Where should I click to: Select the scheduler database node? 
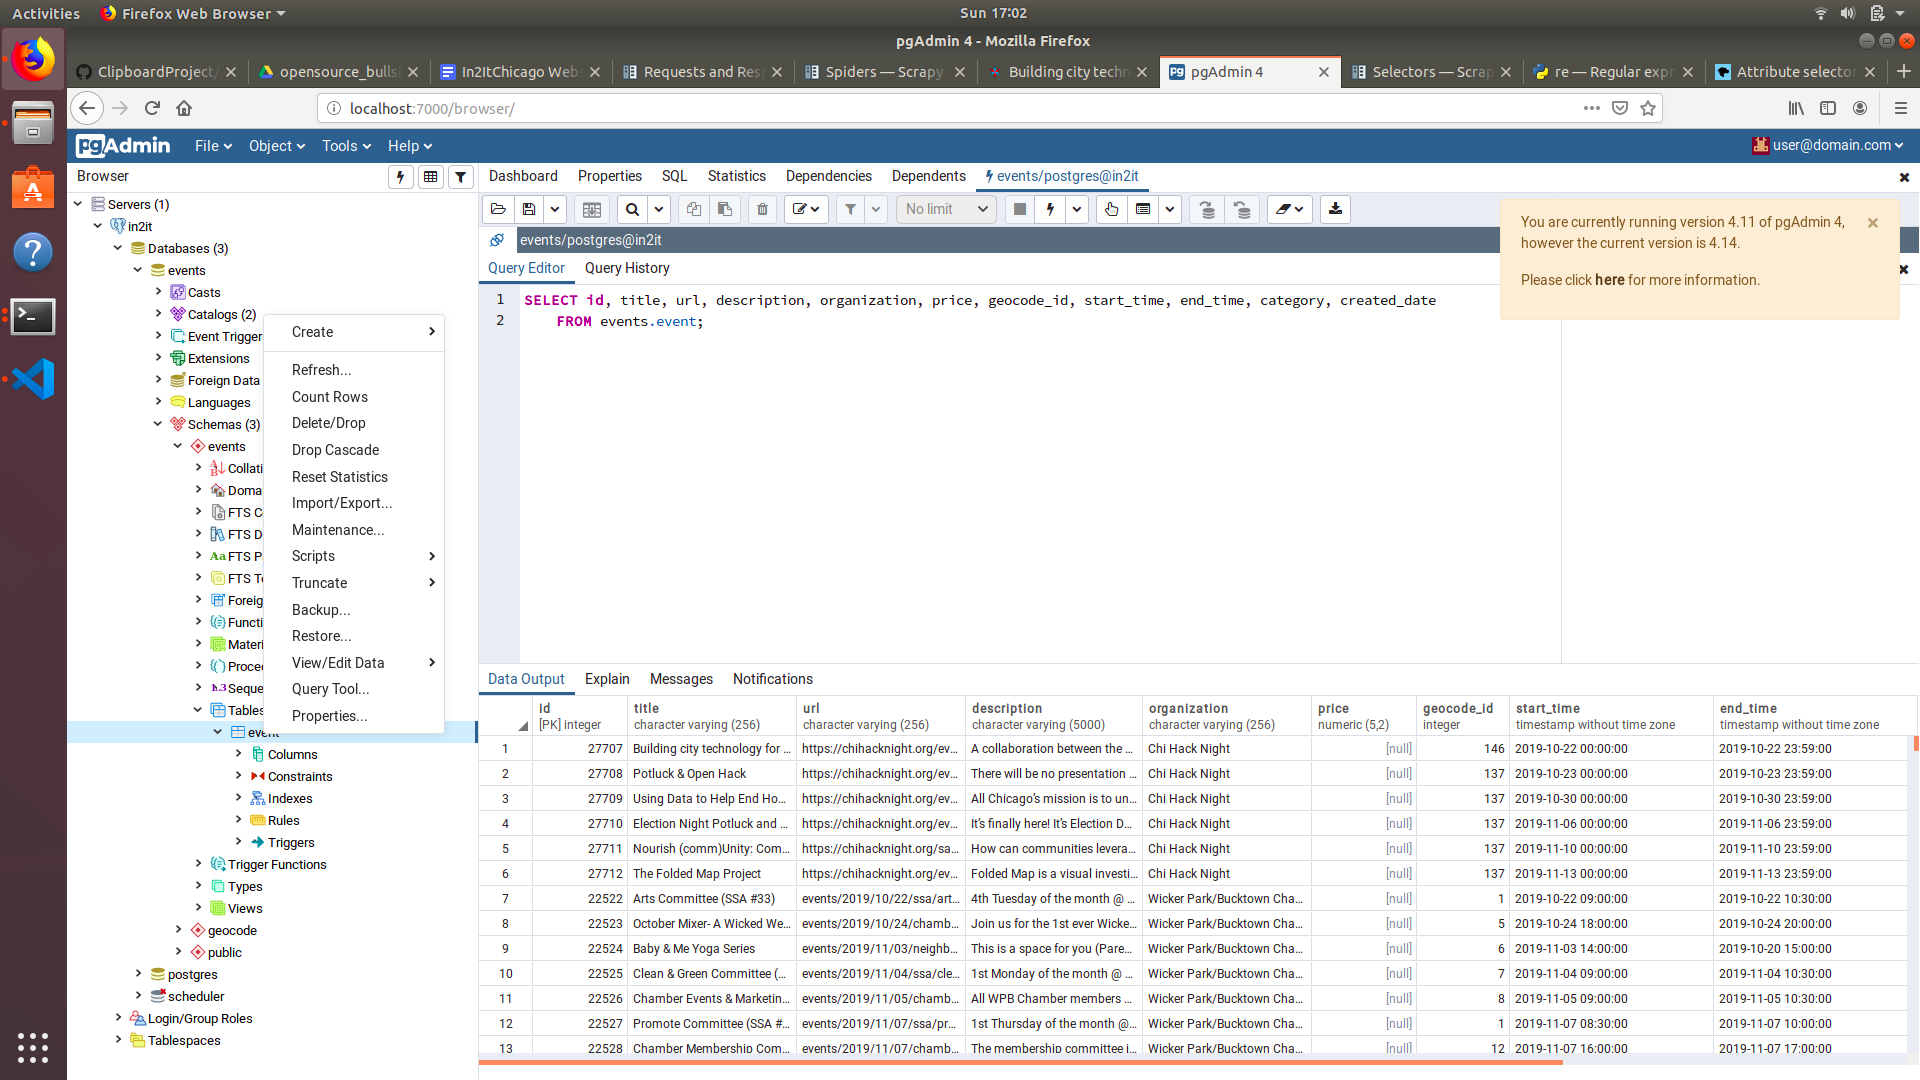tap(196, 996)
